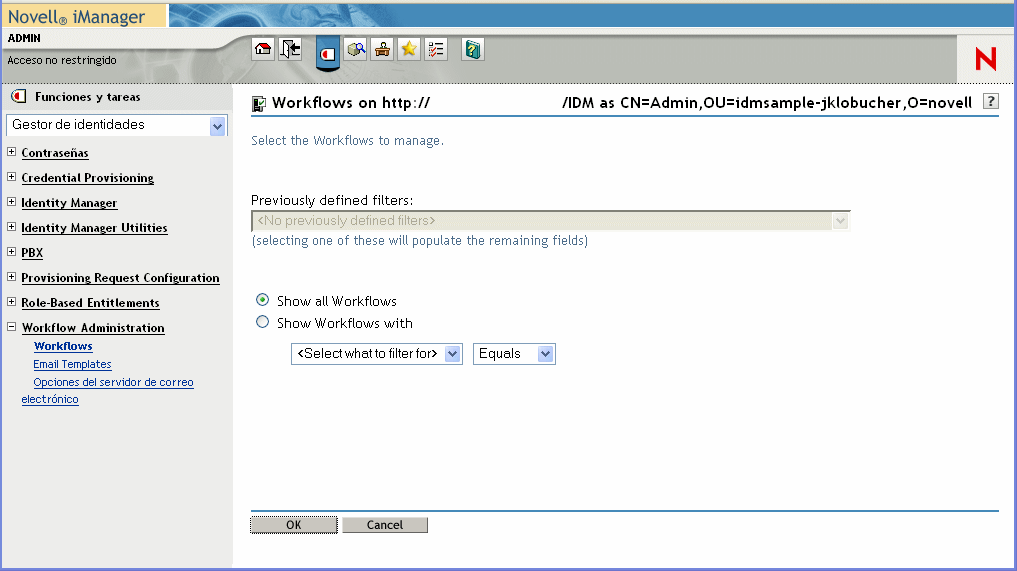
Task: Open the PBX role link
Action: [32, 253]
